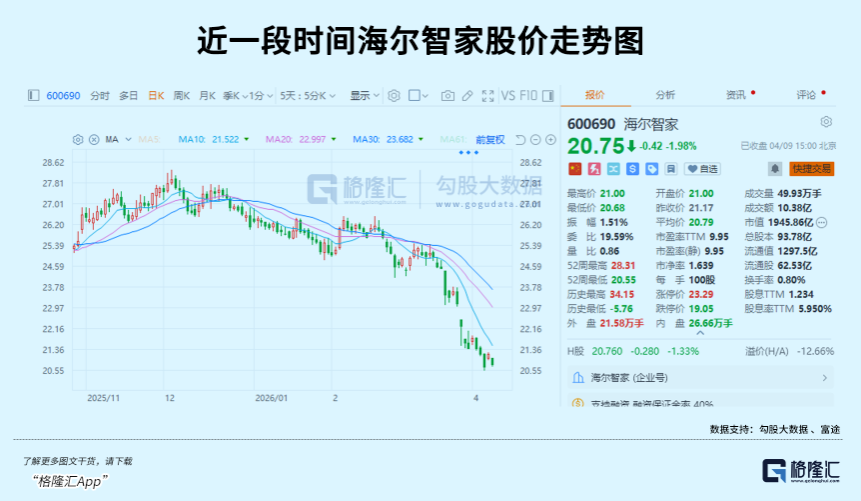This screenshot has width=861, height=501.
Task: Open chart settings gear in top toolbar
Action: [394, 96]
